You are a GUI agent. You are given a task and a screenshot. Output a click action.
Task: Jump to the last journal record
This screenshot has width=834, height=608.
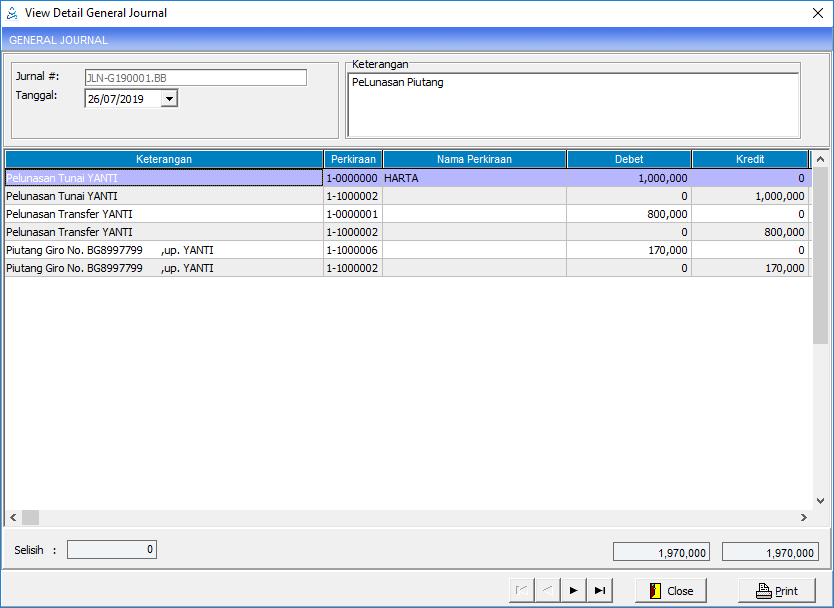coord(599,590)
